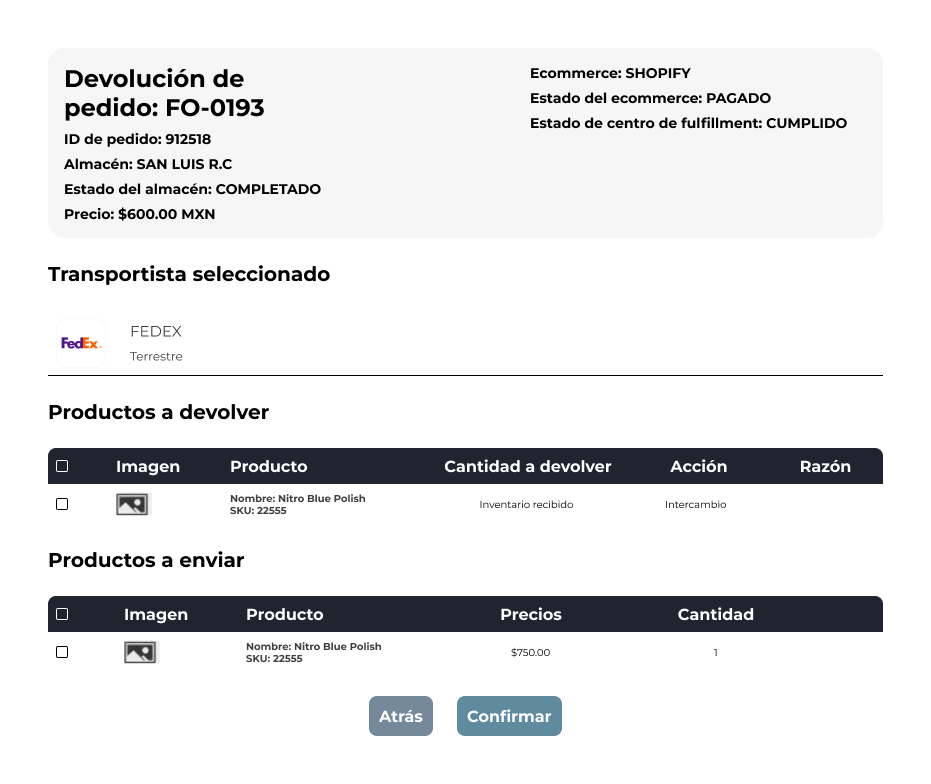Screen dimensions: 931x784
Task: Click the Cantidad column header
Action: (715, 614)
